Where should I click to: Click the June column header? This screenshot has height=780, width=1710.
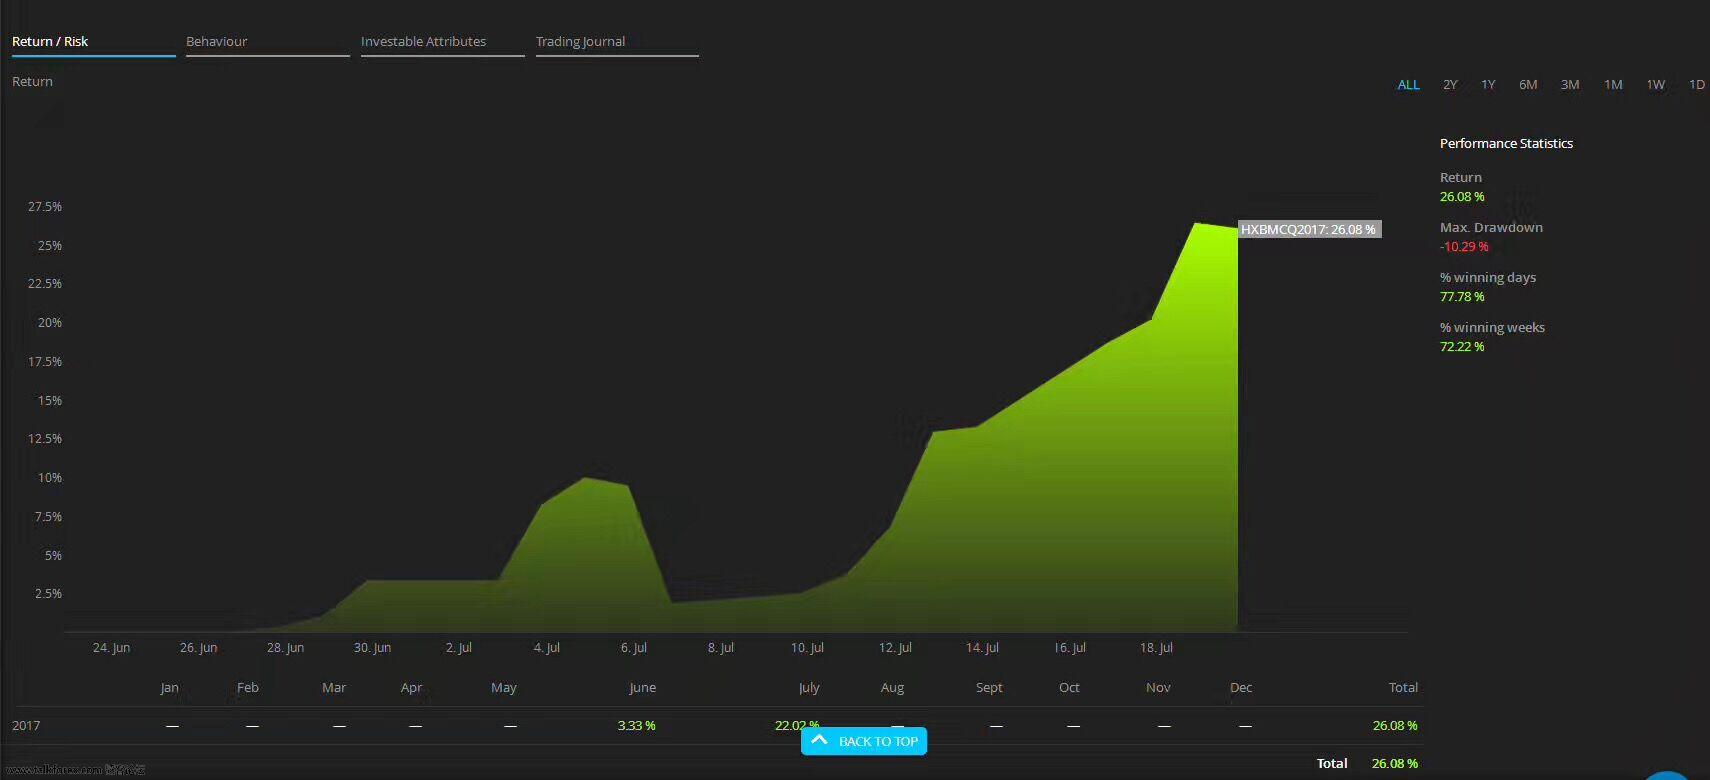click(642, 688)
